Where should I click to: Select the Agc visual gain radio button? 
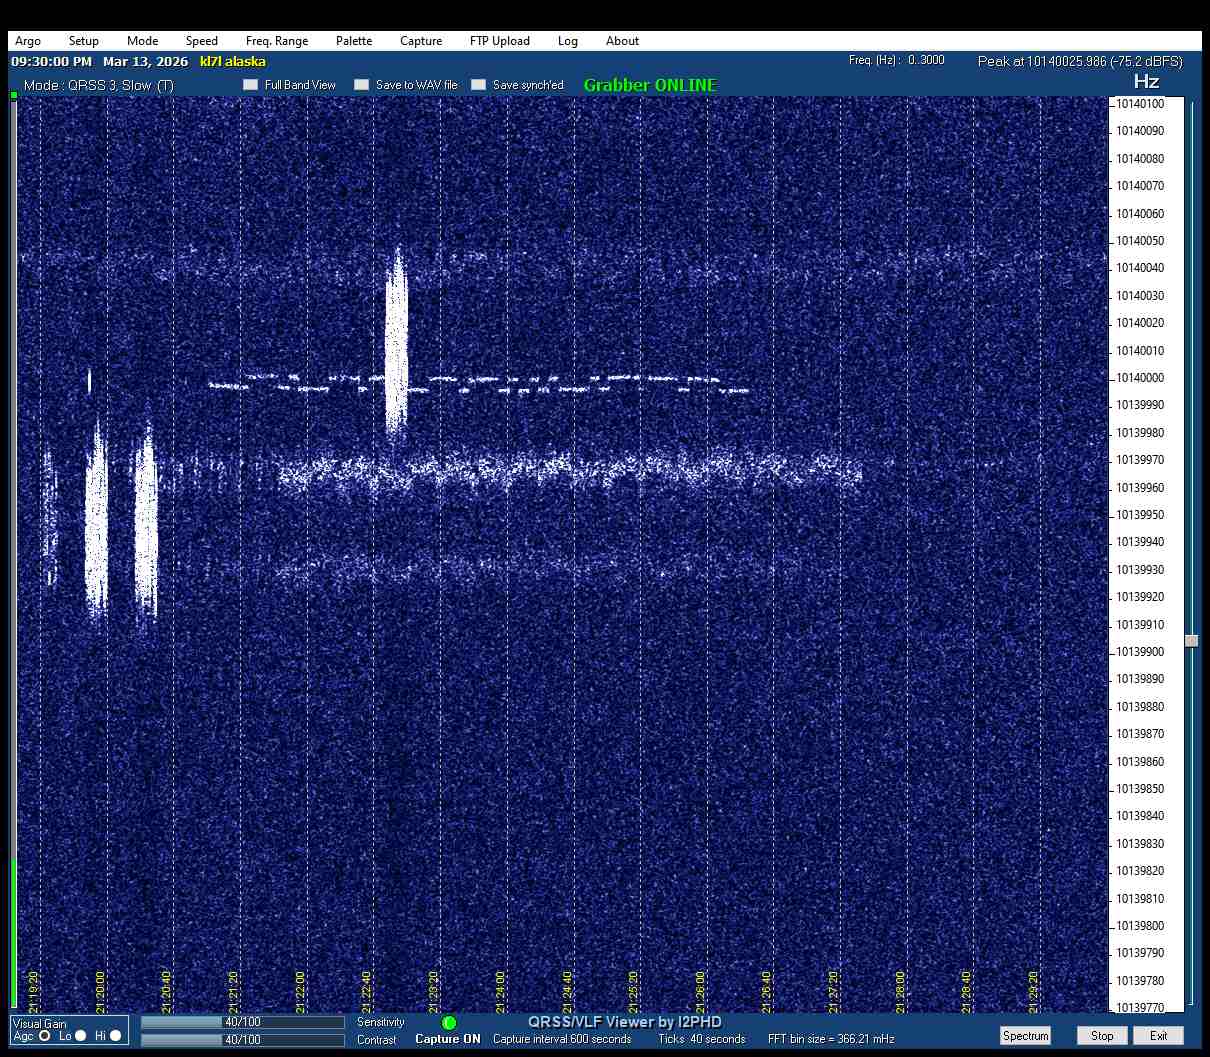(45, 1036)
